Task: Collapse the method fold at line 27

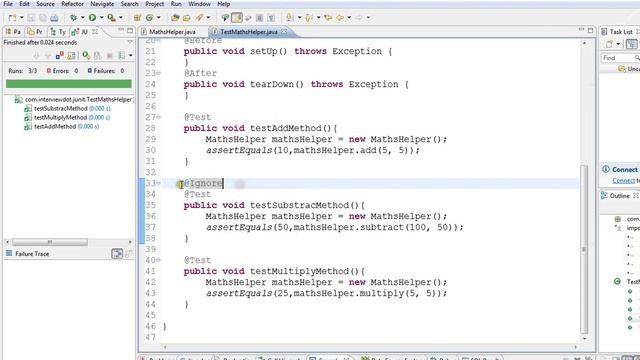Action: tap(158, 117)
